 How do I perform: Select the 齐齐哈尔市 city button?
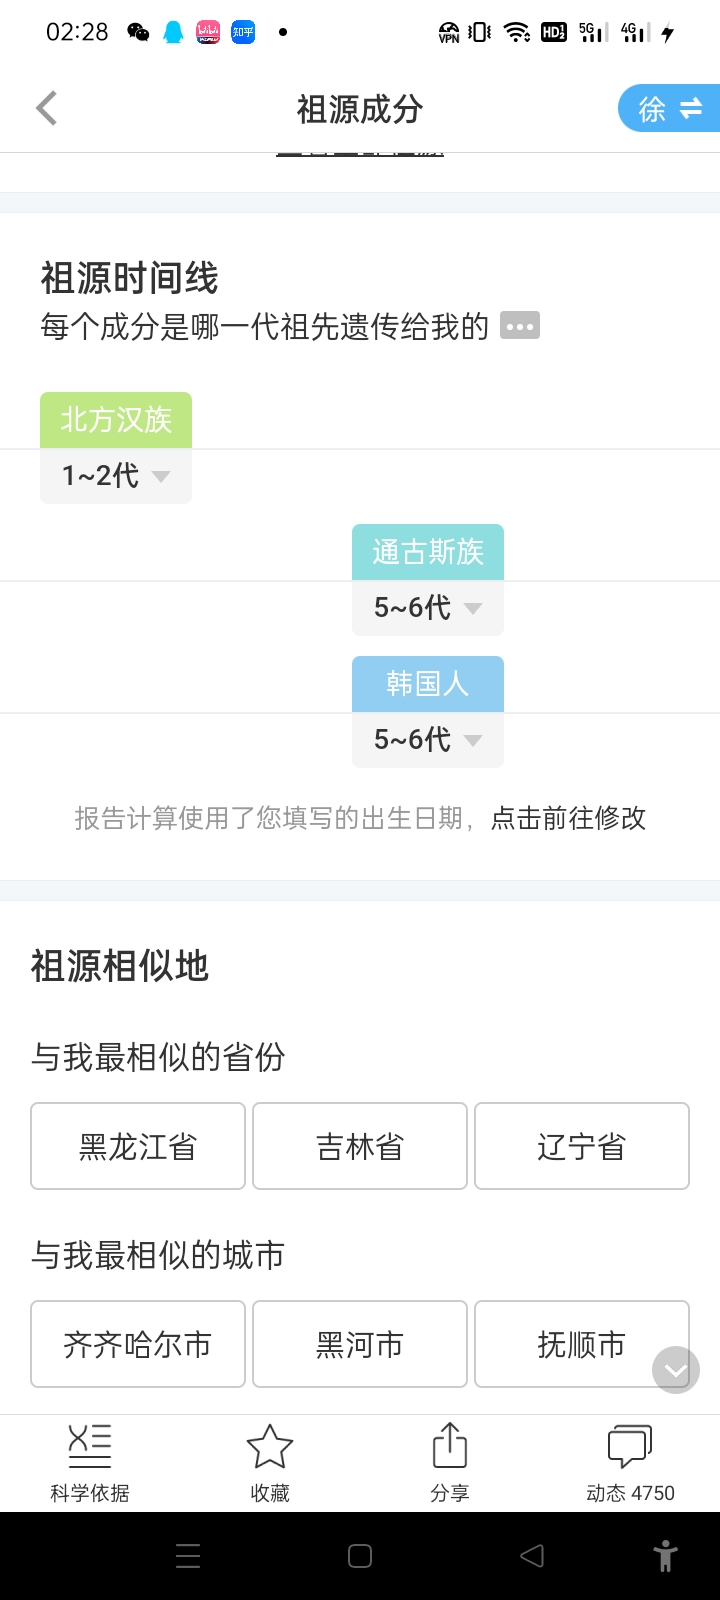(x=138, y=1344)
